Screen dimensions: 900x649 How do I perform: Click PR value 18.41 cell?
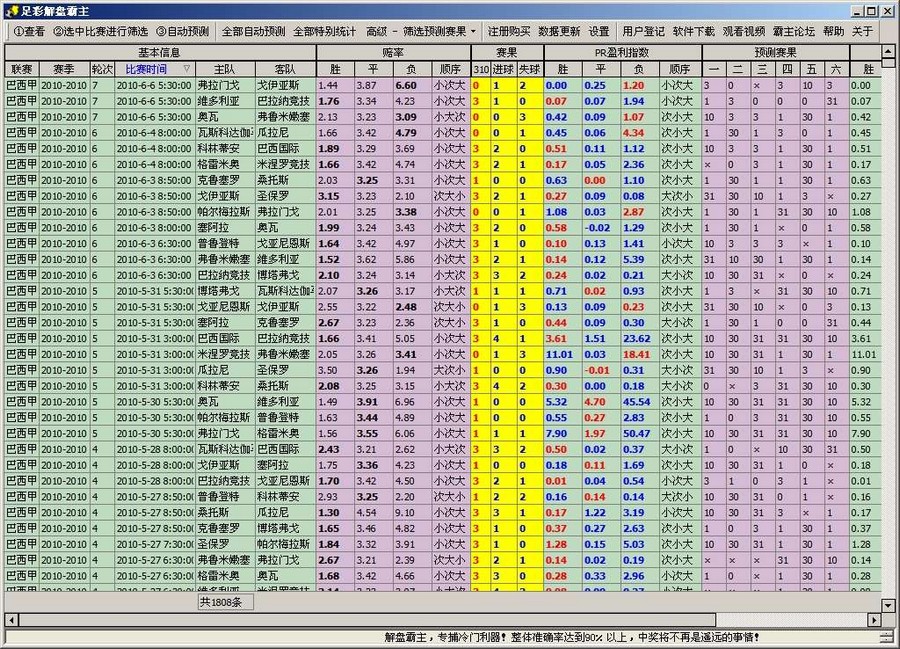638,355
